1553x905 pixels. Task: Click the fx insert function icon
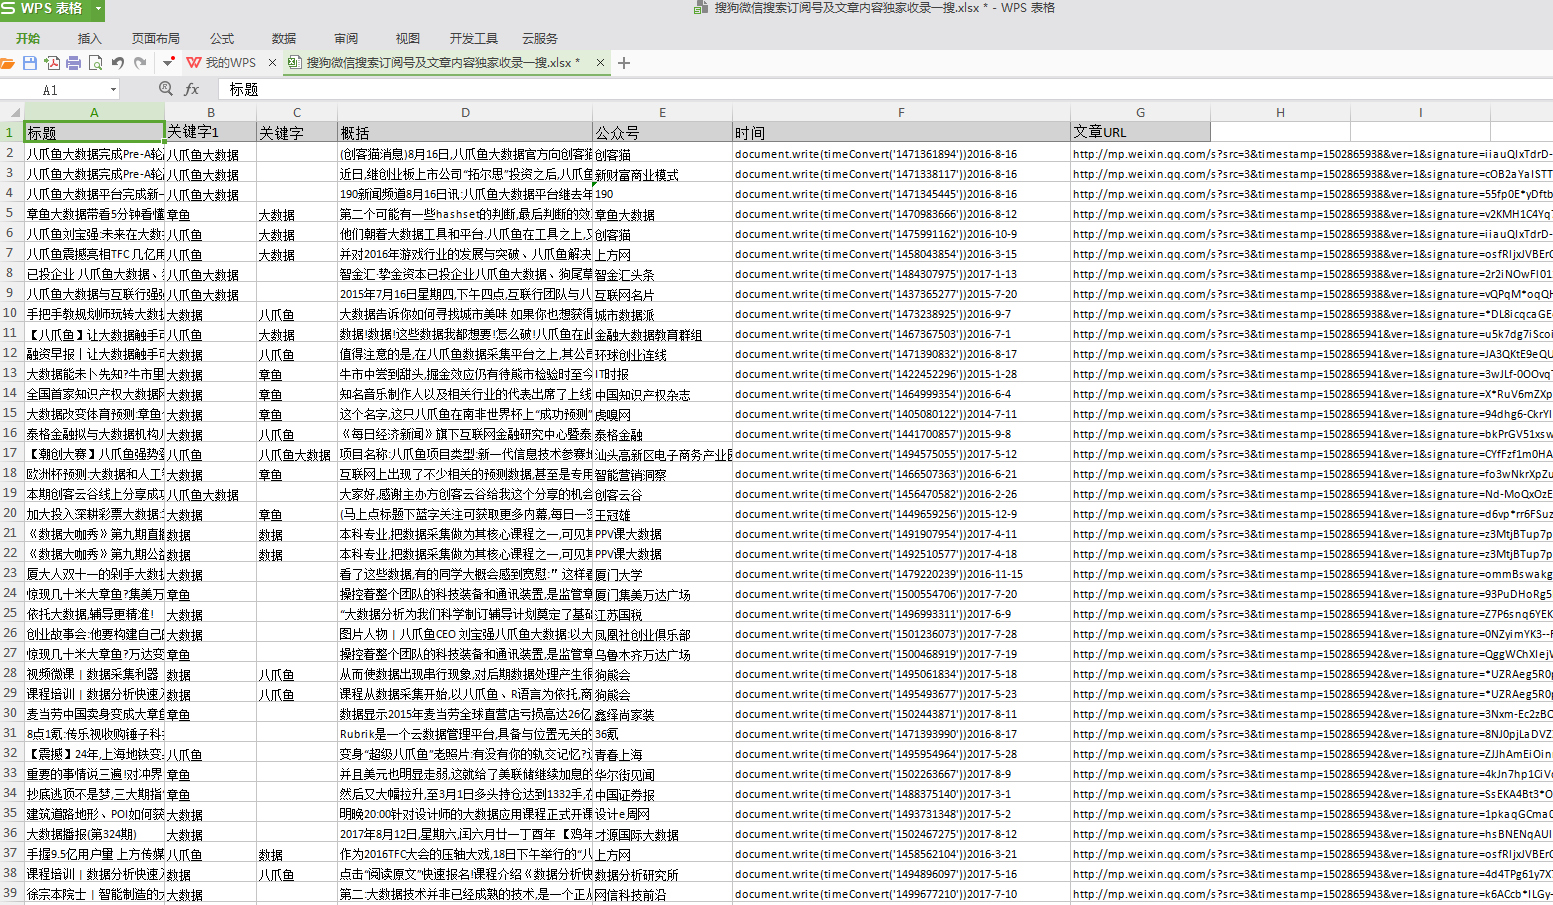(x=191, y=89)
